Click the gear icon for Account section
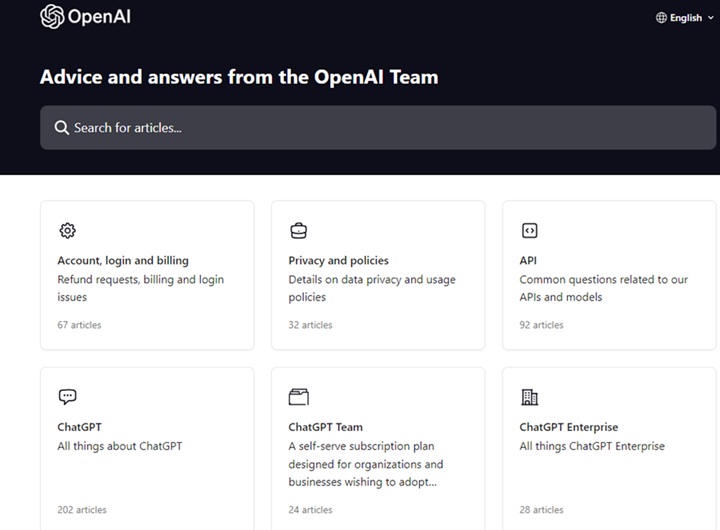The width and height of the screenshot is (720, 530). (x=67, y=231)
